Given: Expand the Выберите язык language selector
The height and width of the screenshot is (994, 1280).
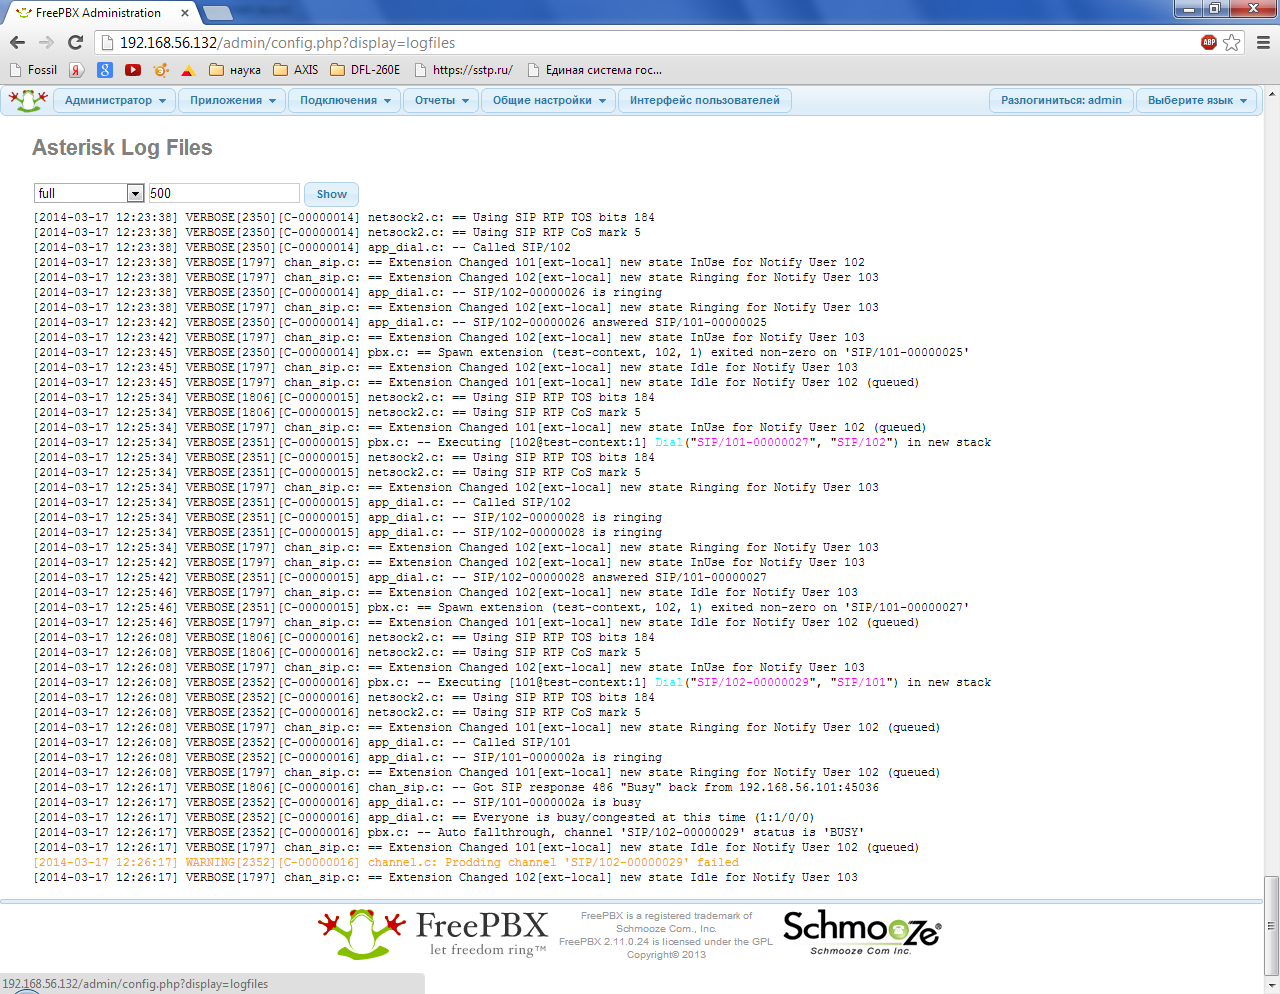Looking at the screenshot, I should tap(1196, 100).
